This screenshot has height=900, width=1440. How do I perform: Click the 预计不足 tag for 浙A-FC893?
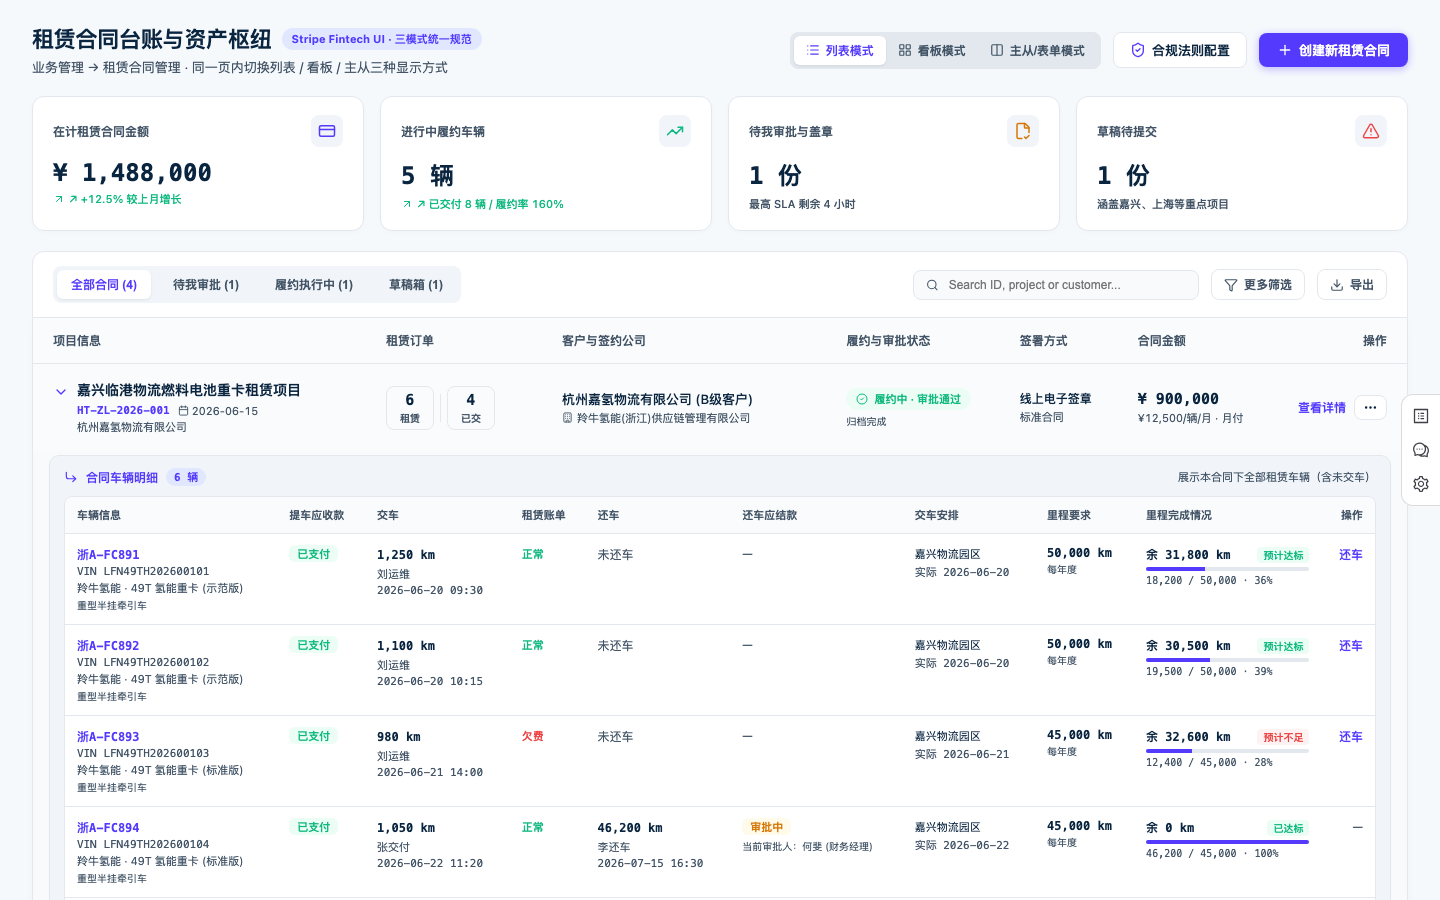(1283, 738)
